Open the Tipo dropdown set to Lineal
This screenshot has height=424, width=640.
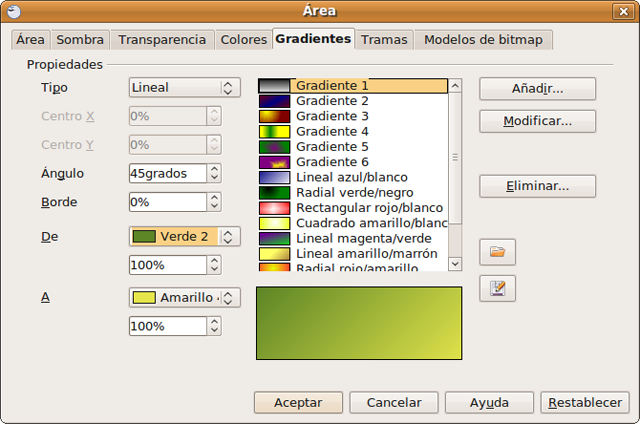click(x=185, y=88)
